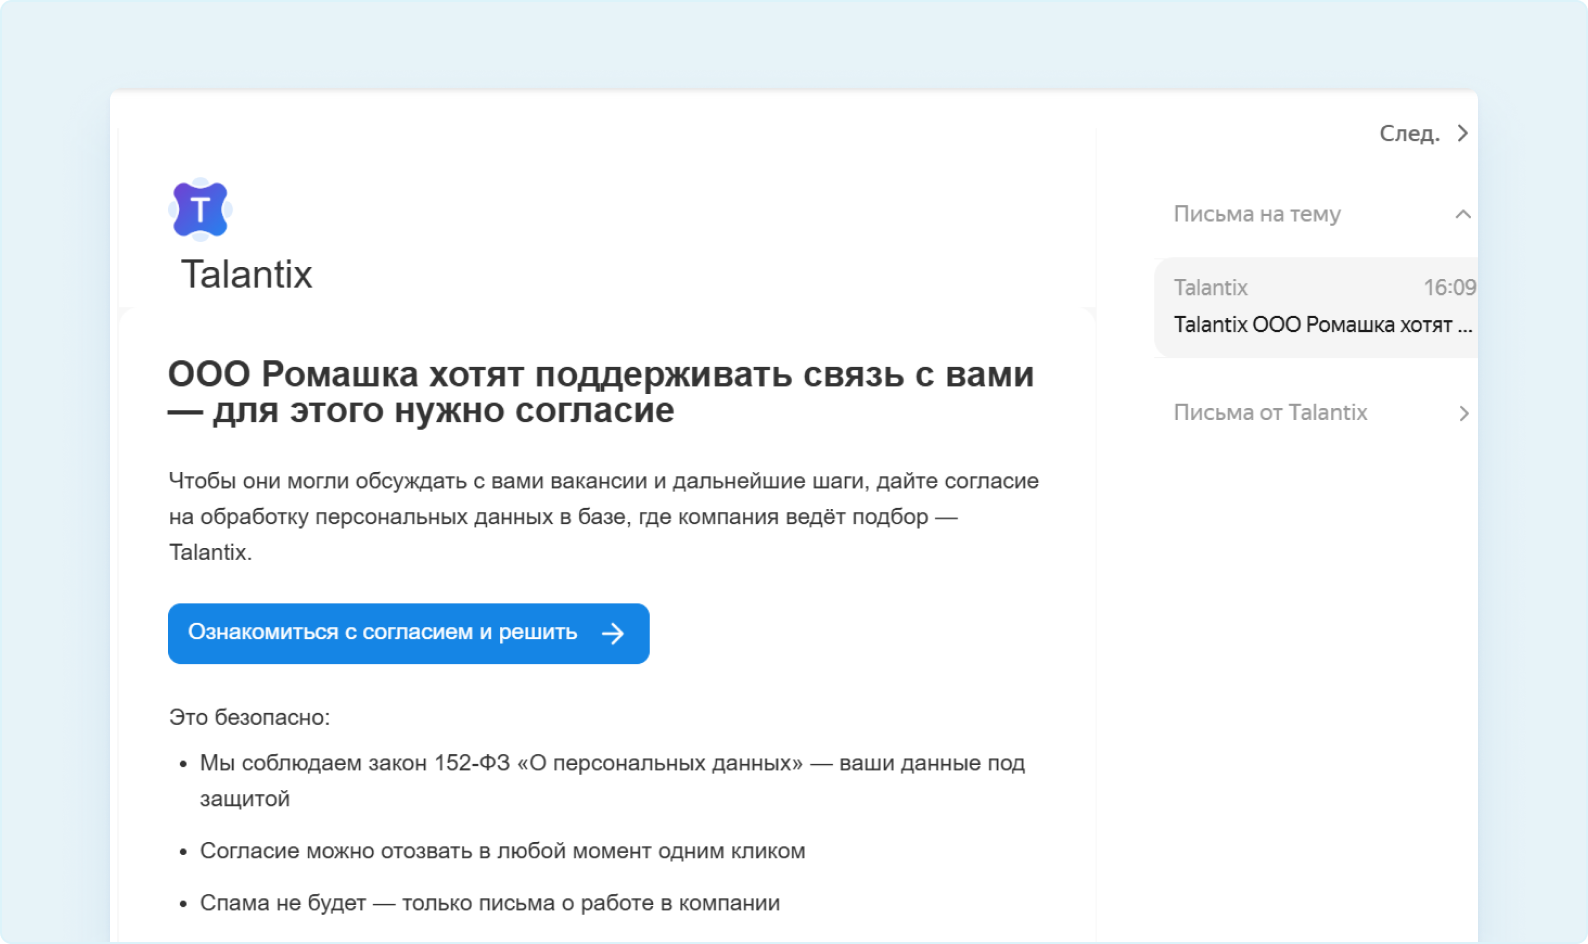The width and height of the screenshot is (1588, 944).
Task: Collapse "Письма на тему" using the up chevron
Action: [1463, 214]
